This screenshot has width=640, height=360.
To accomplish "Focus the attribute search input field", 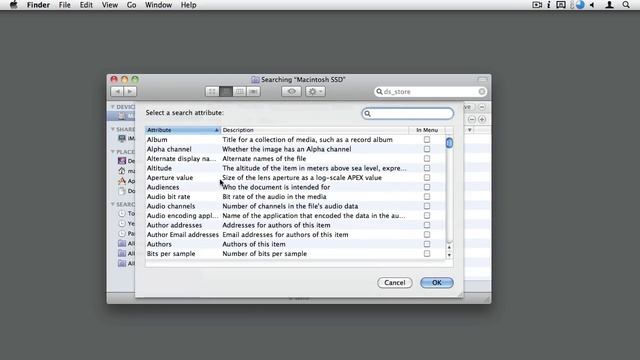I will (x=408, y=113).
